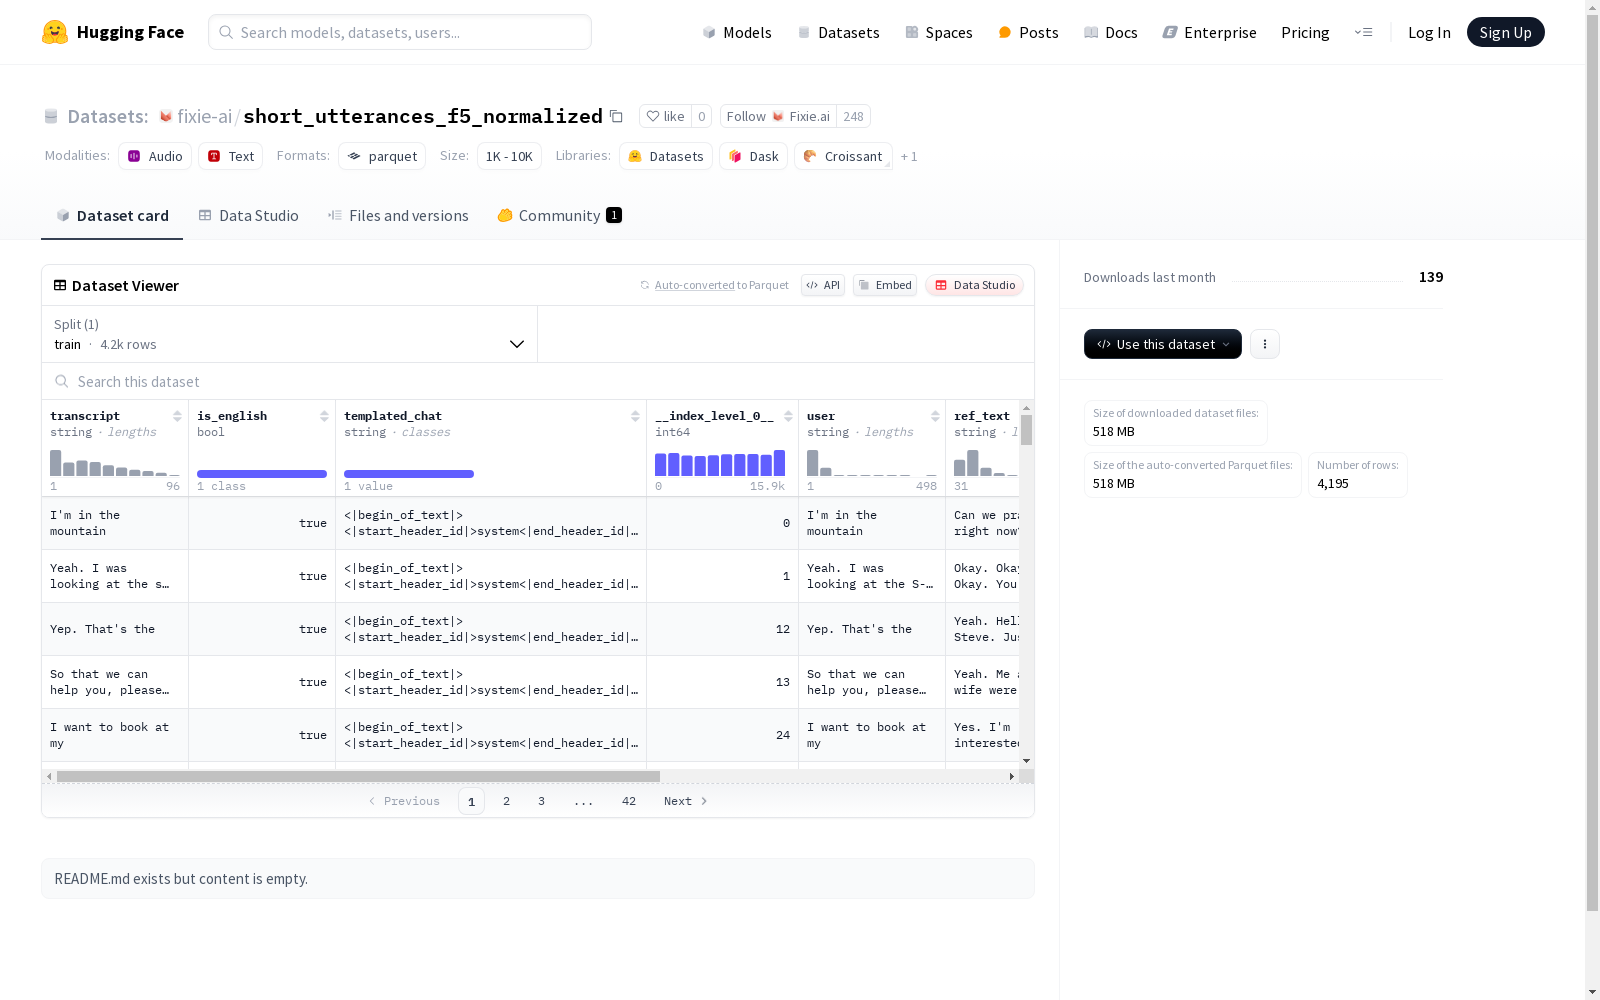Open Spaces in navigation
The image size is (1600, 1000).
coord(939,32)
